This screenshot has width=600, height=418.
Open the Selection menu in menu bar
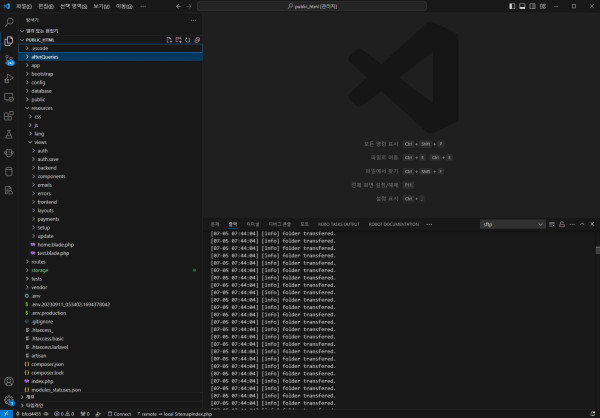(x=73, y=6)
